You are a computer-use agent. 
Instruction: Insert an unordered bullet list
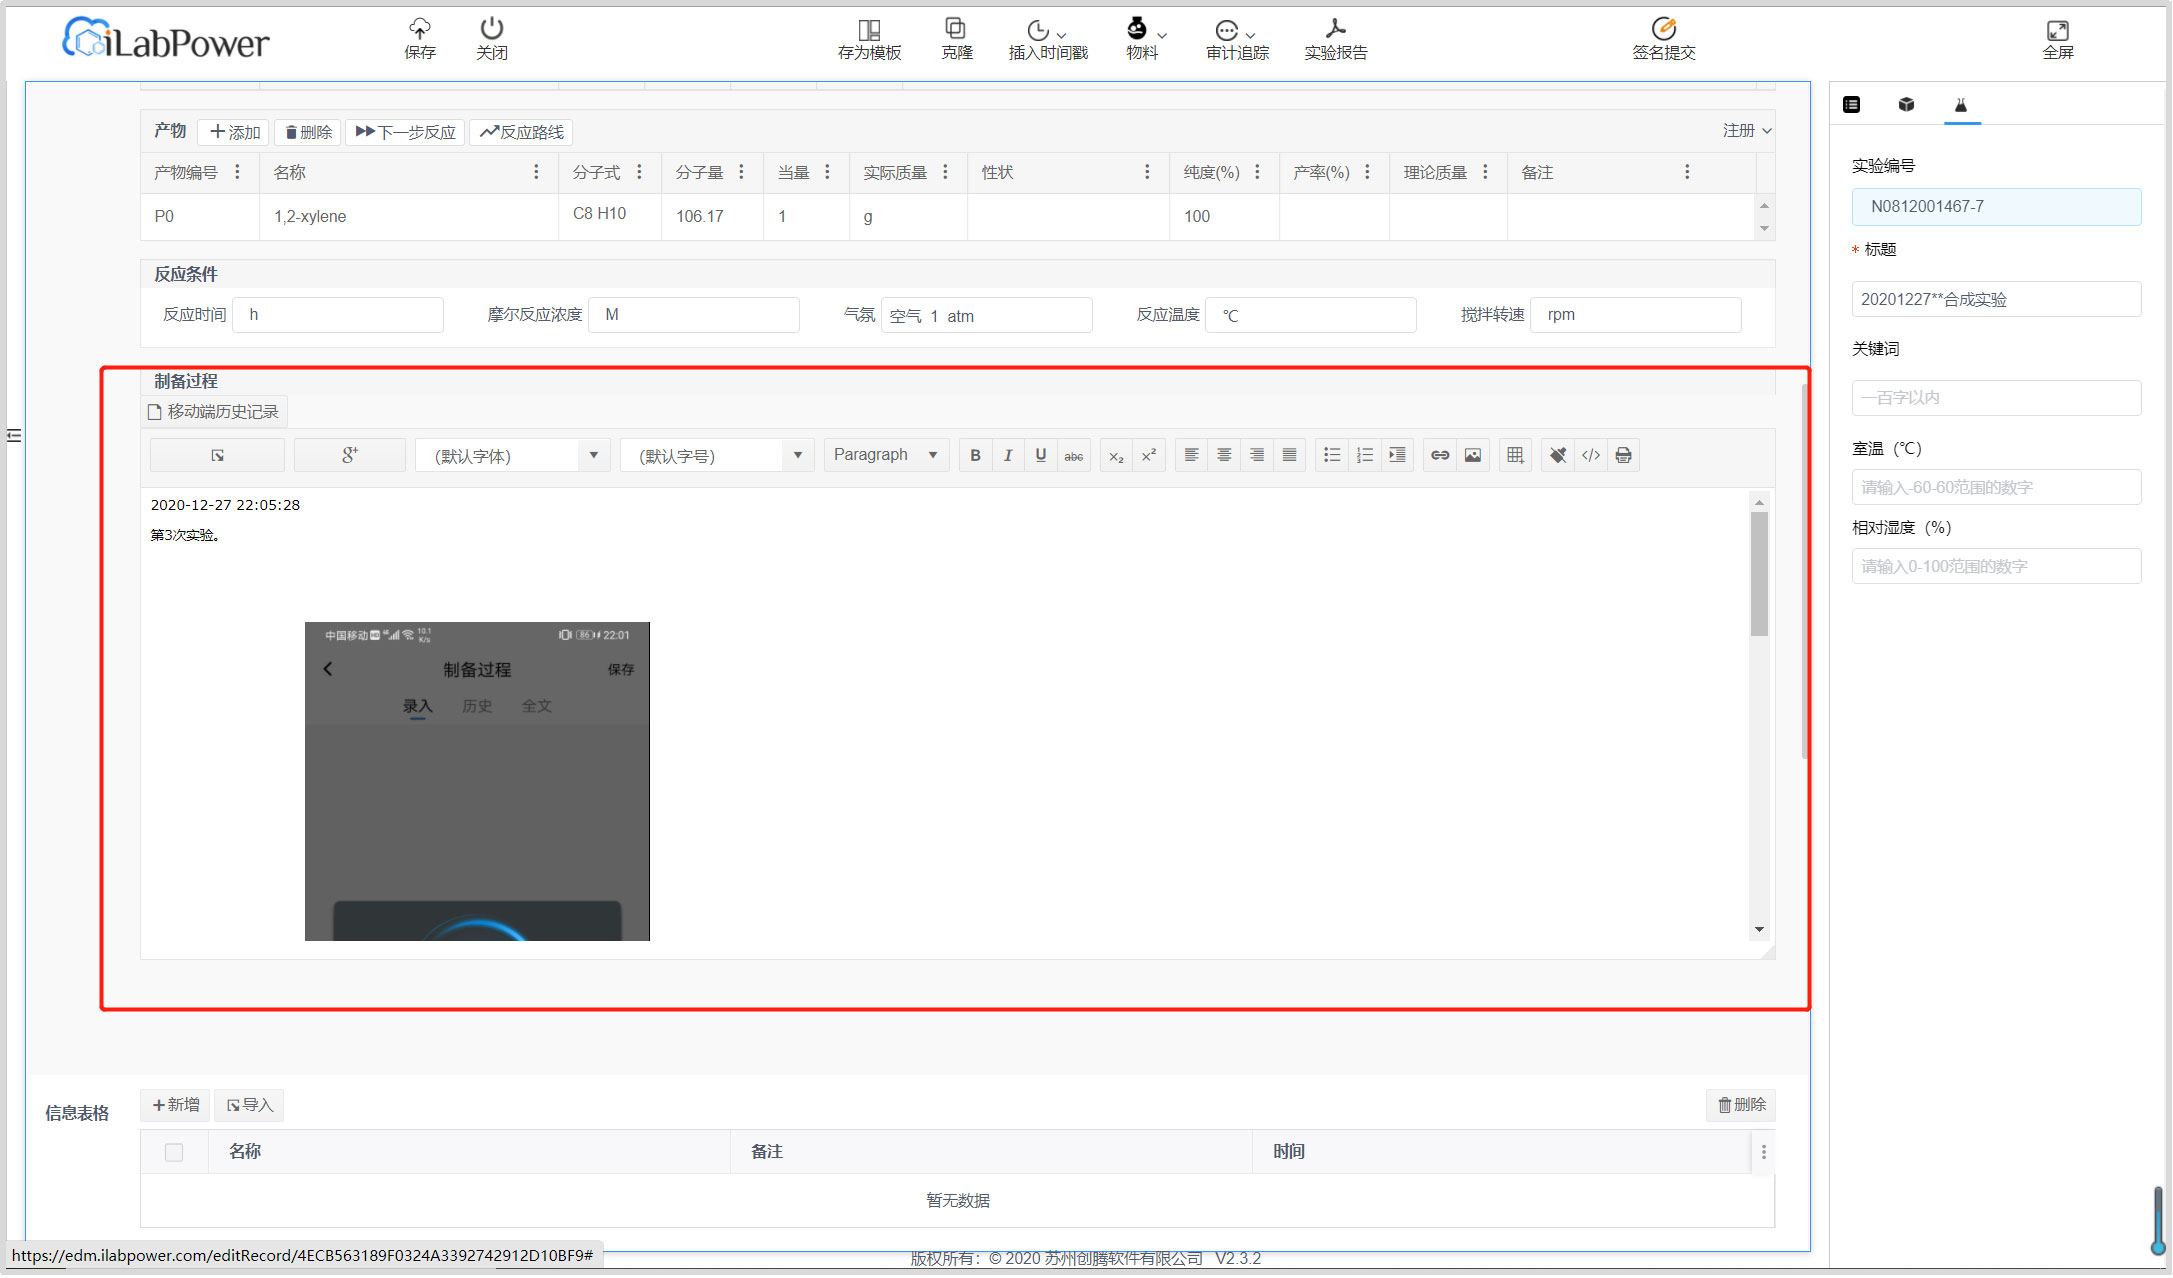coord(1332,456)
